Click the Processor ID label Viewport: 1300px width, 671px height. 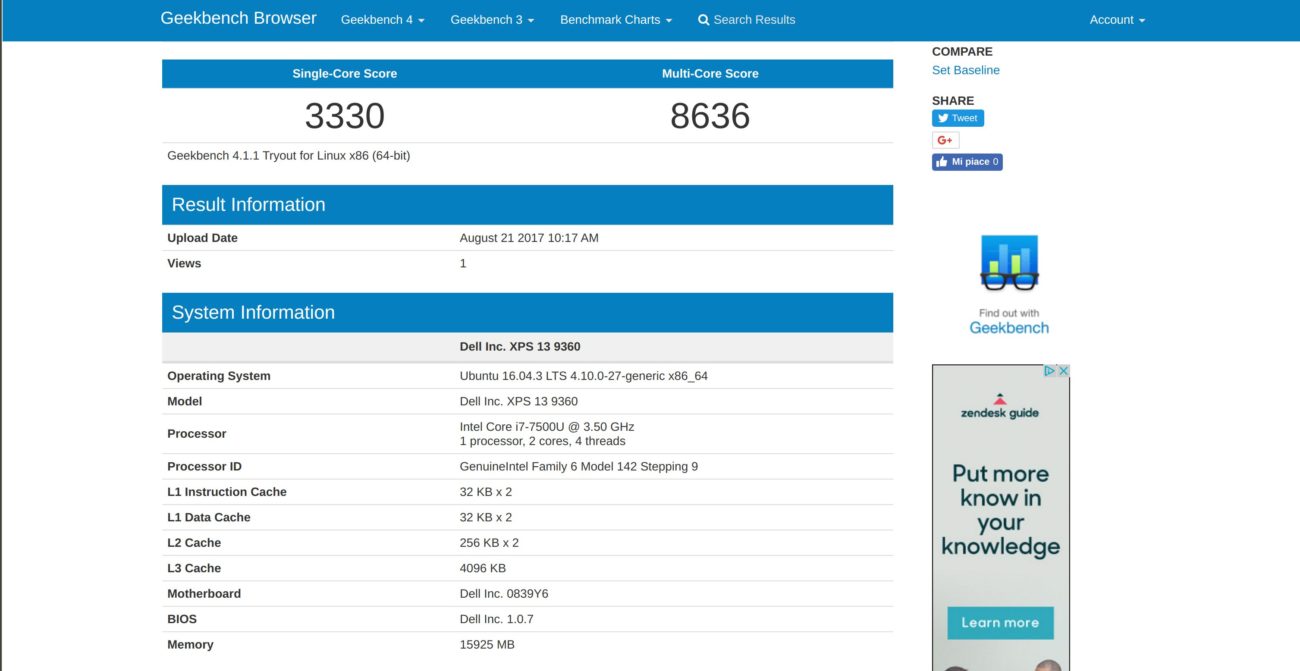tap(205, 467)
